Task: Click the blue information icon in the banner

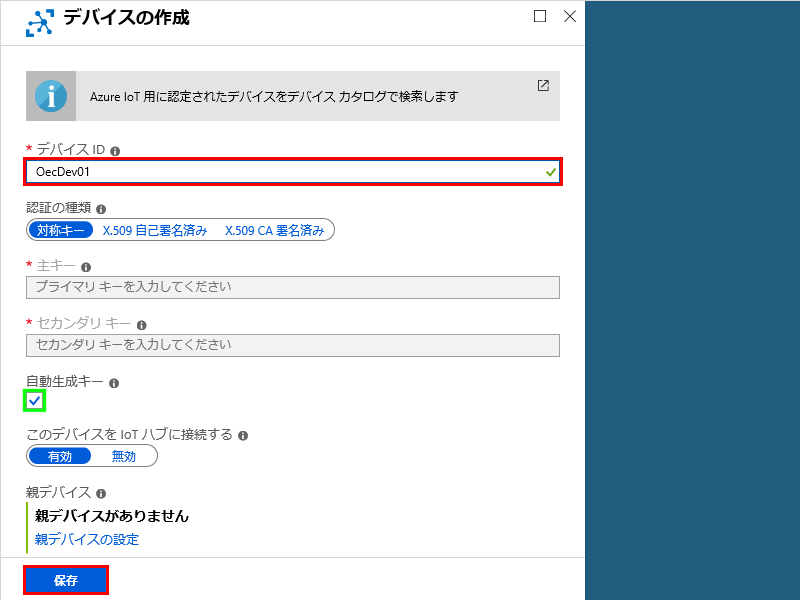Action: pos(51,96)
